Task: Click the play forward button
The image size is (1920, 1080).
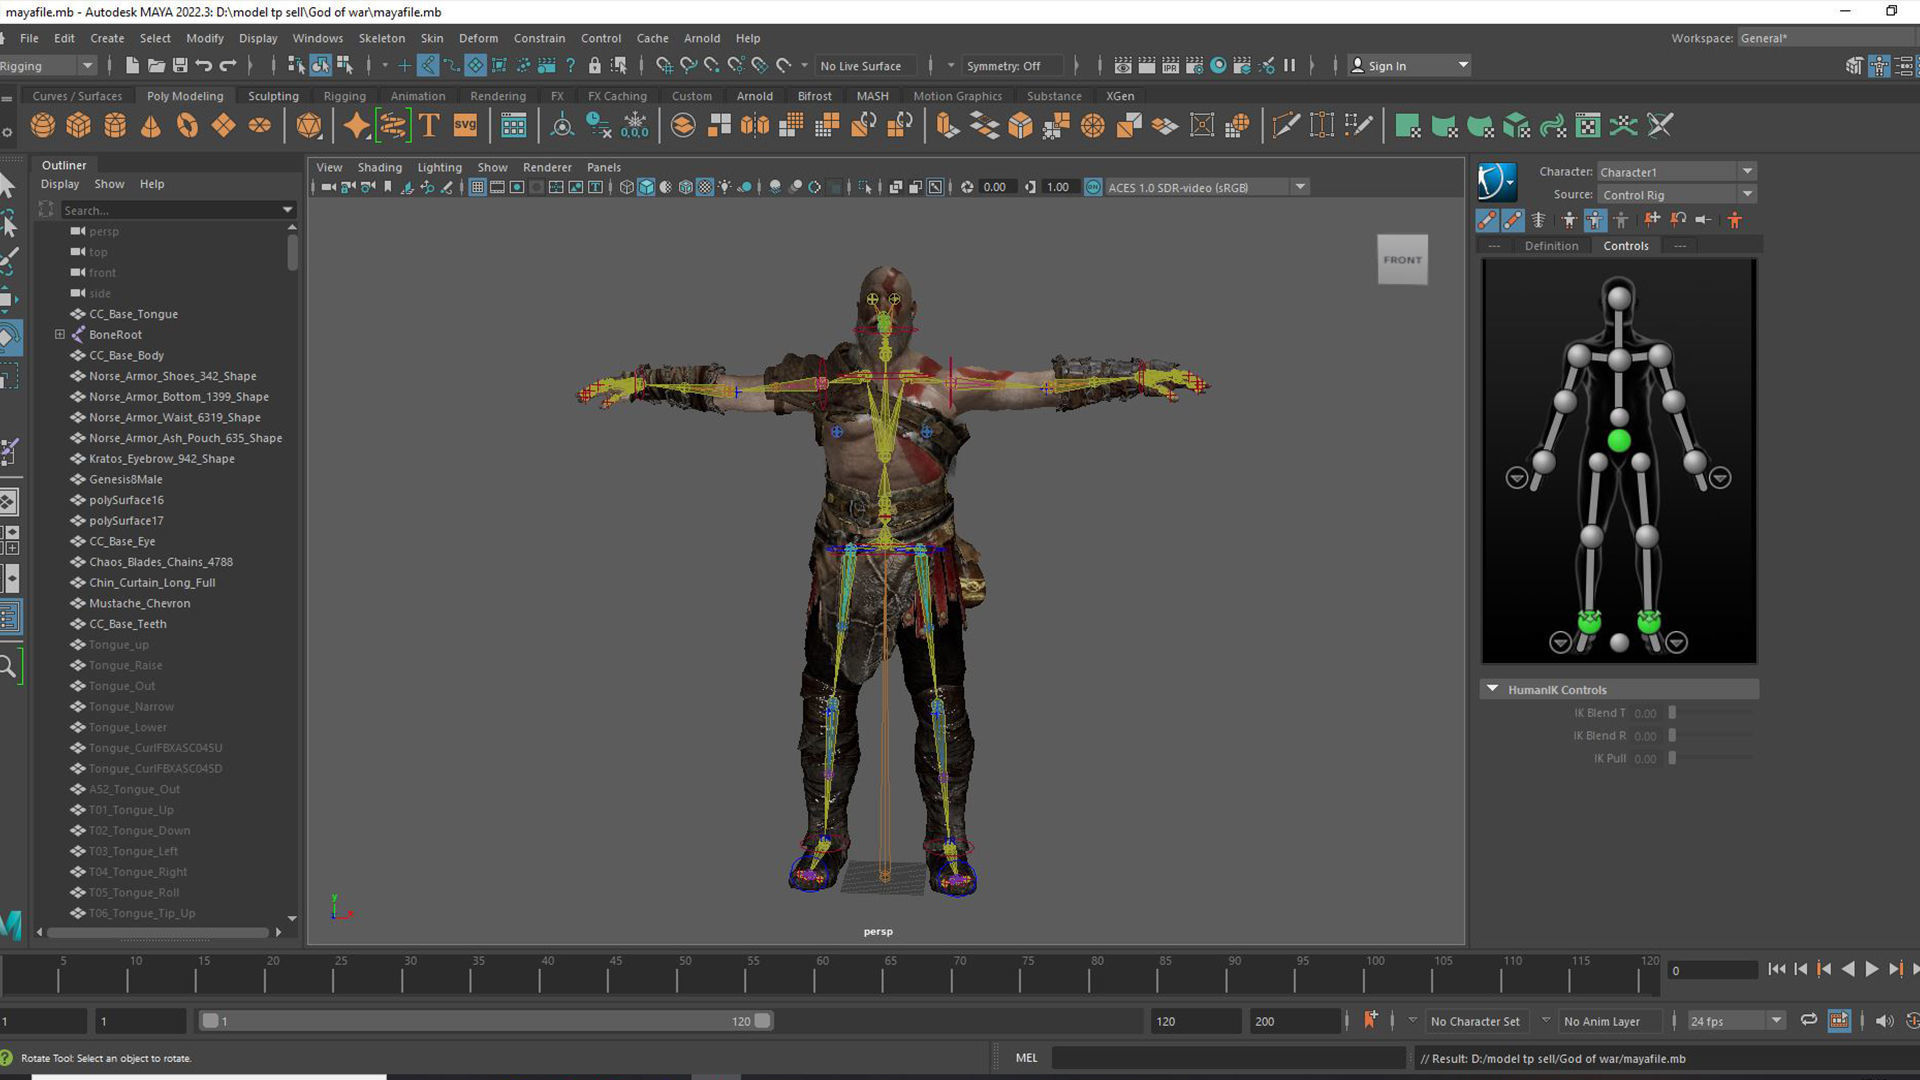Action: tap(1872, 969)
